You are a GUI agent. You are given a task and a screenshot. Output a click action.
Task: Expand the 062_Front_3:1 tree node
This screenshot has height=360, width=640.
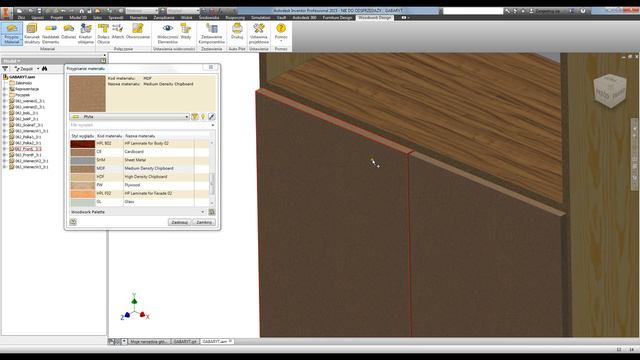pyautogui.click(x=5, y=149)
